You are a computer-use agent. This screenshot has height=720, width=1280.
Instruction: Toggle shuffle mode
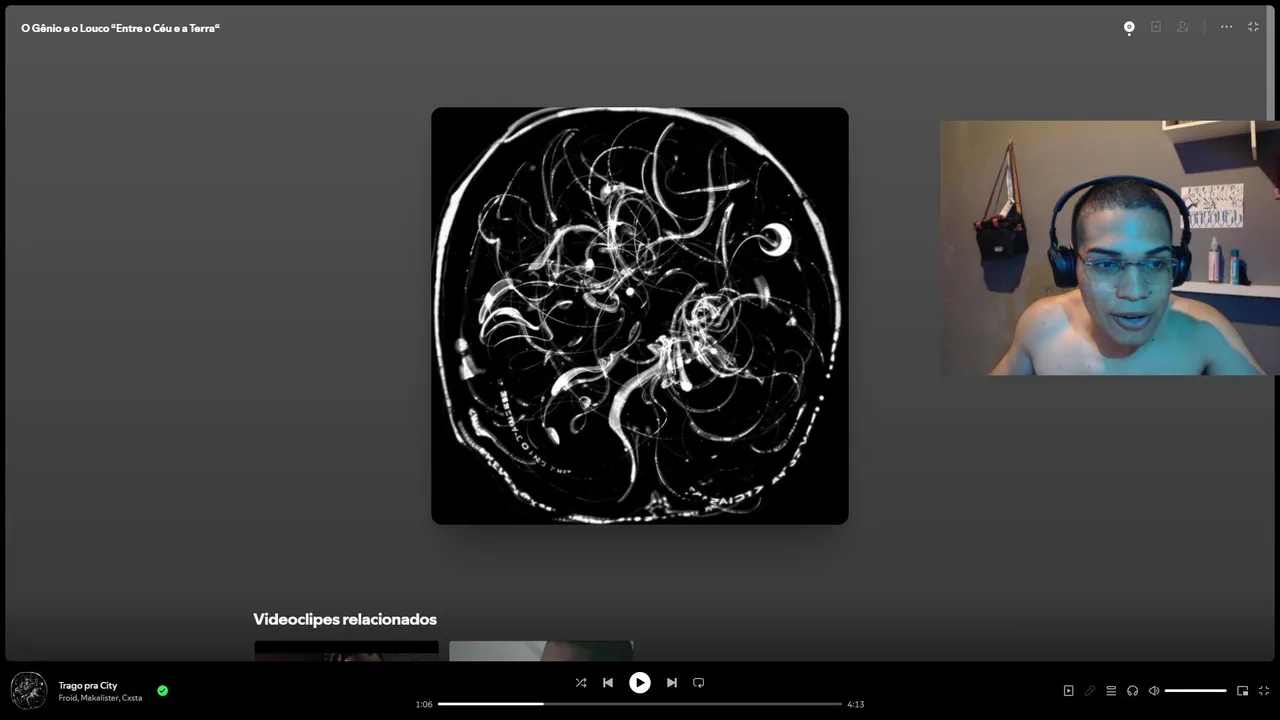[x=581, y=683]
